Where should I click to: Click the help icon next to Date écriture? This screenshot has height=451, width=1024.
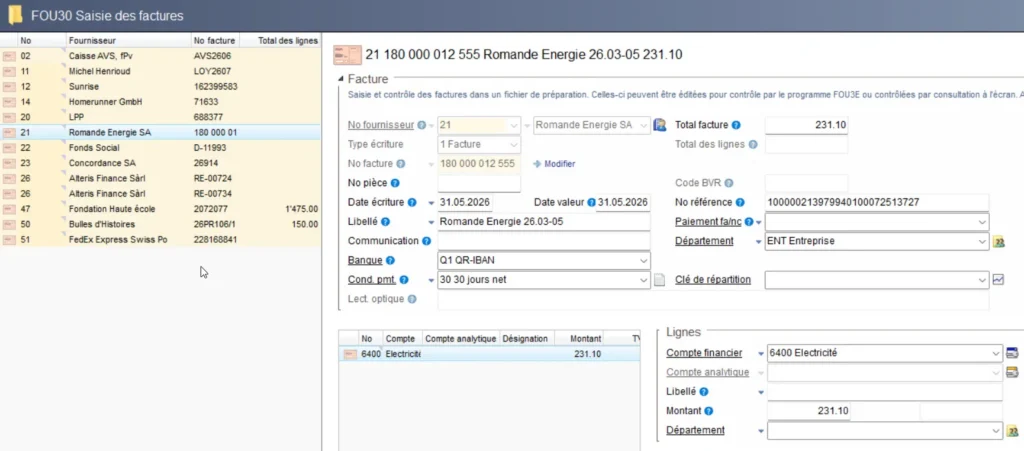pyautogui.click(x=412, y=202)
